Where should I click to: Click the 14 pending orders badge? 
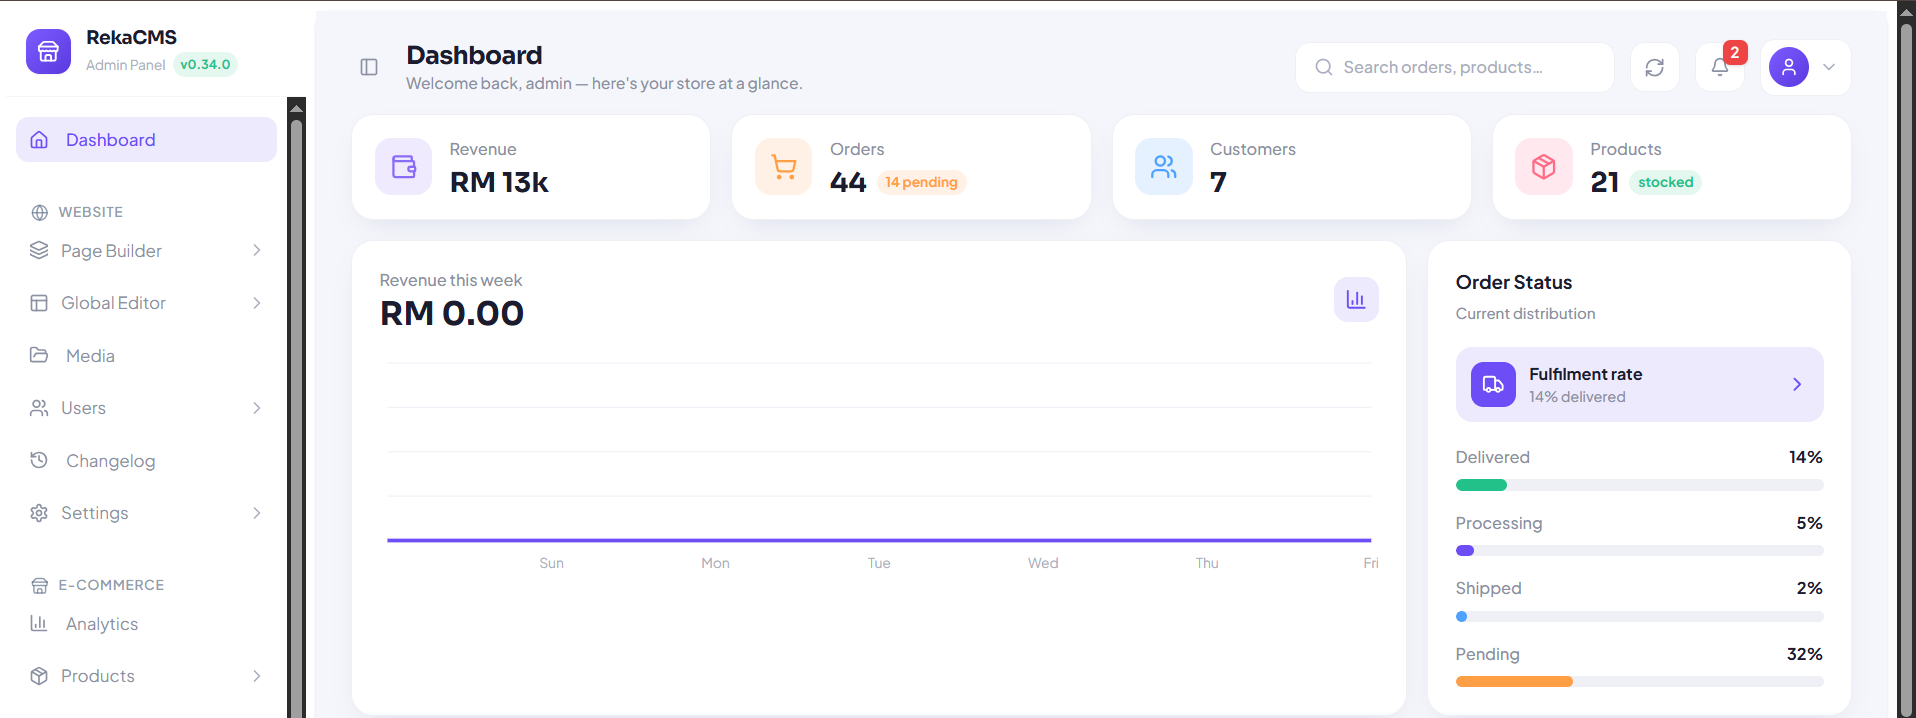click(x=921, y=182)
